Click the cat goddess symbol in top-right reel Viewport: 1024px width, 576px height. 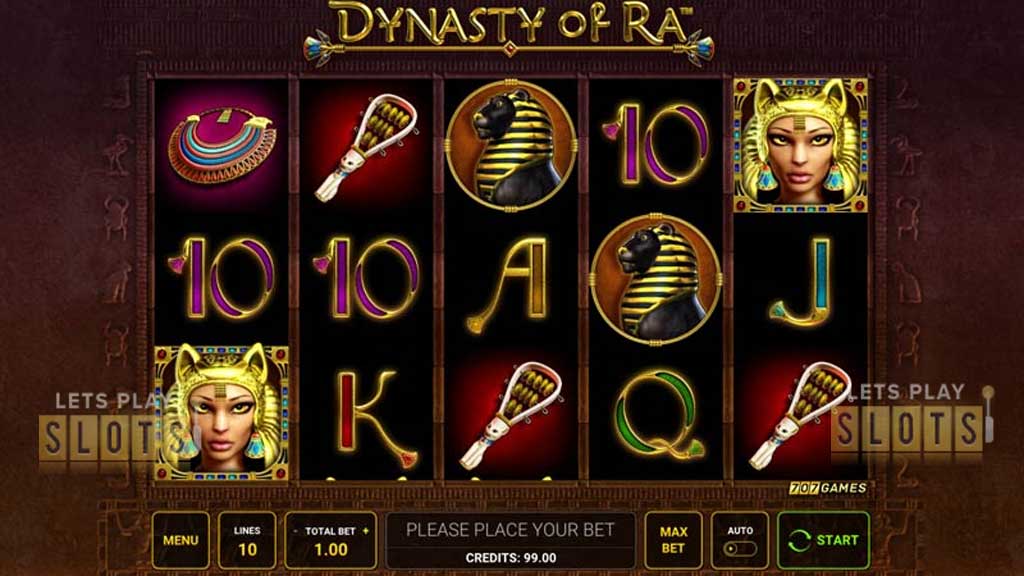pyautogui.click(x=801, y=145)
